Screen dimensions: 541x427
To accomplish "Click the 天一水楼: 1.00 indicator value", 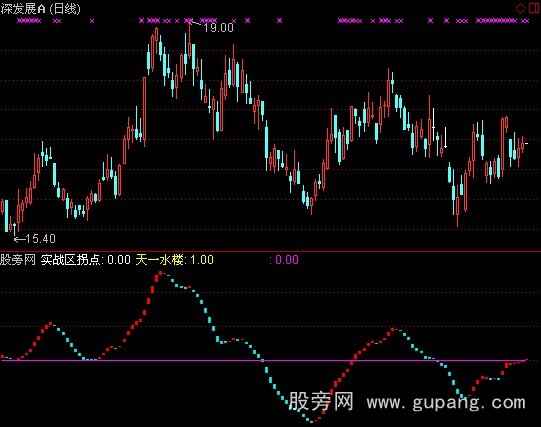I will point(175,260).
